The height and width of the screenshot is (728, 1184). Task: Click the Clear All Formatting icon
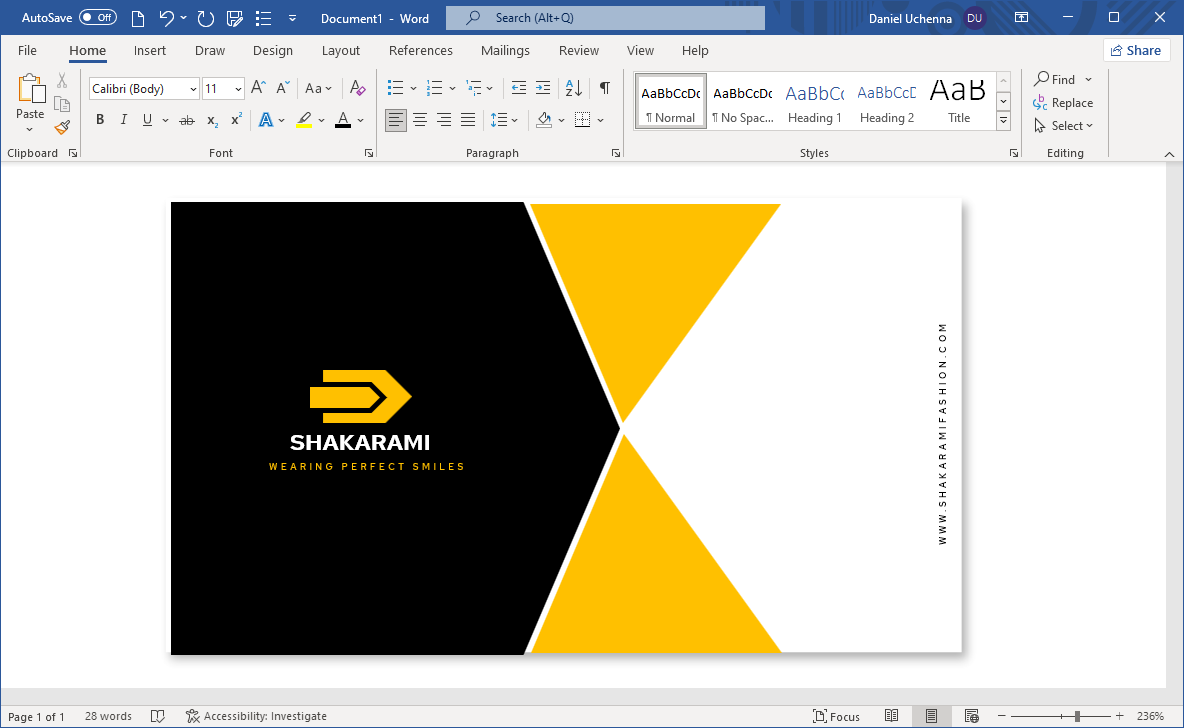(x=358, y=88)
